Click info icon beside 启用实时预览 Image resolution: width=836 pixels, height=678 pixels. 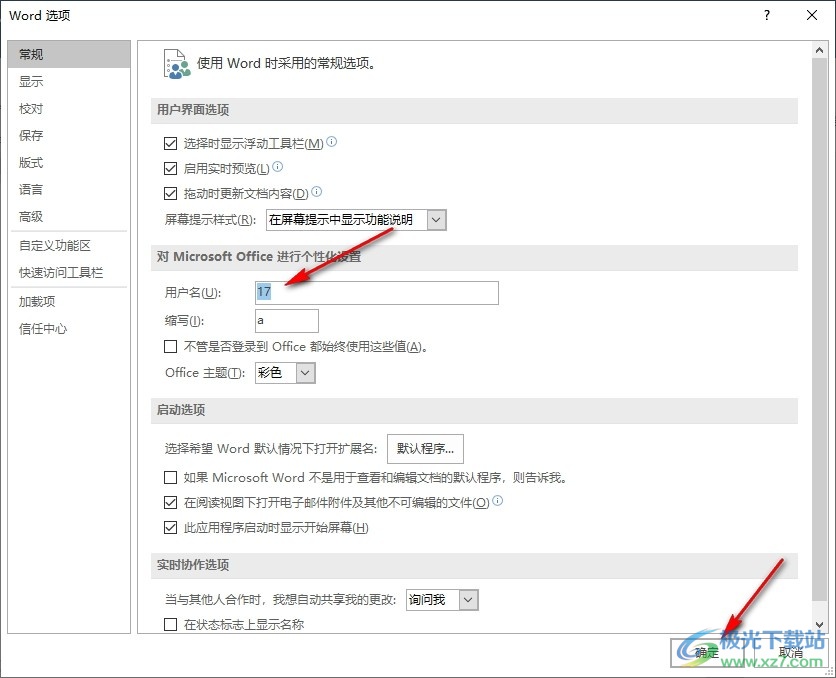(278, 167)
